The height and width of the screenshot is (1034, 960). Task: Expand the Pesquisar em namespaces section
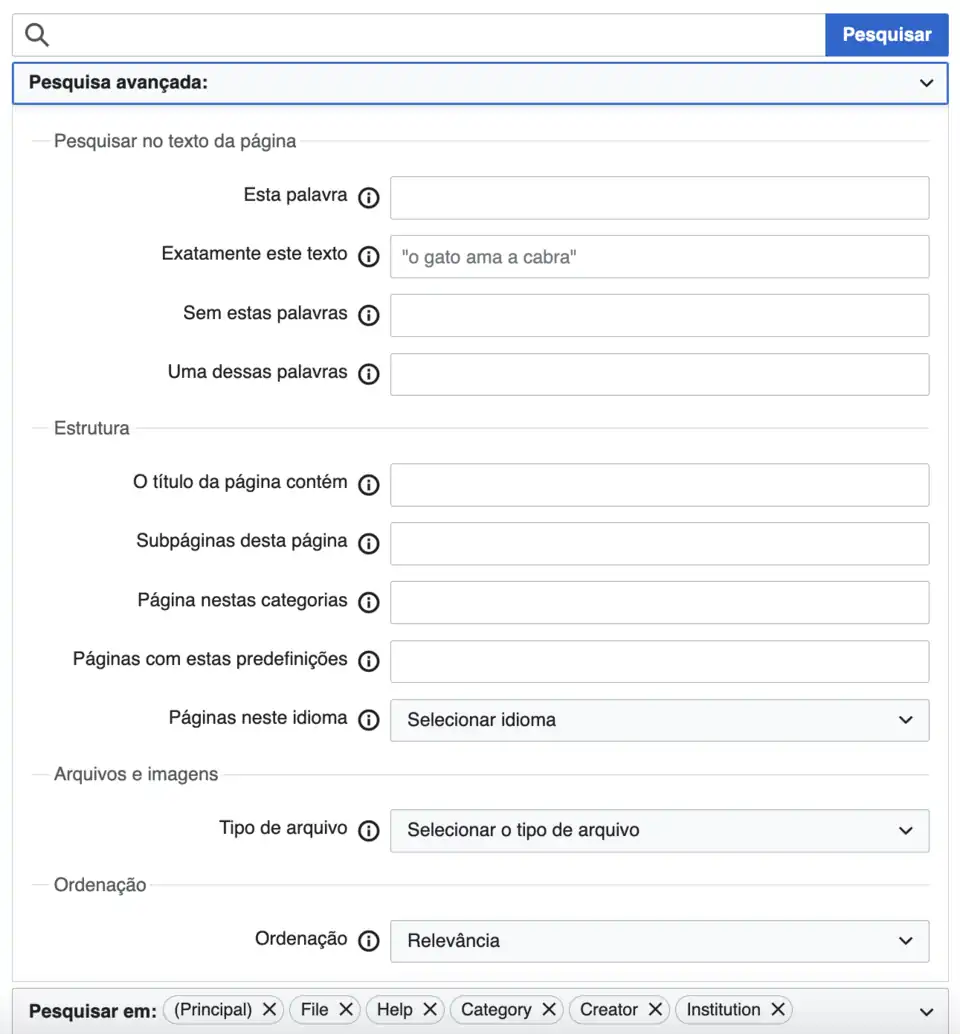click(x=926, y=1010)
